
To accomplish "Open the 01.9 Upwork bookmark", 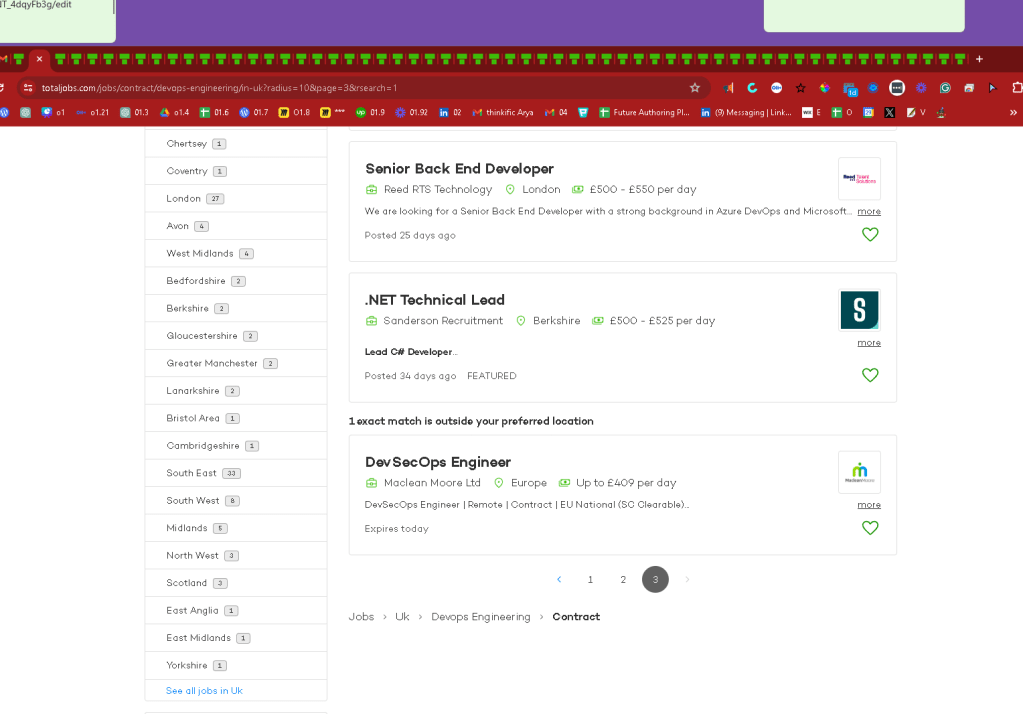I will tap(370, 112).
